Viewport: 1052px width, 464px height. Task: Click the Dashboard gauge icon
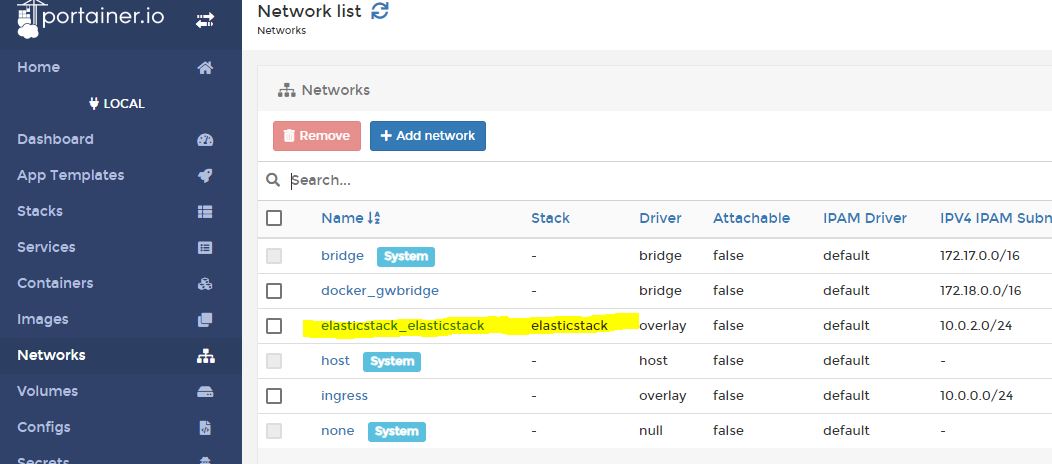coord(205,140)
